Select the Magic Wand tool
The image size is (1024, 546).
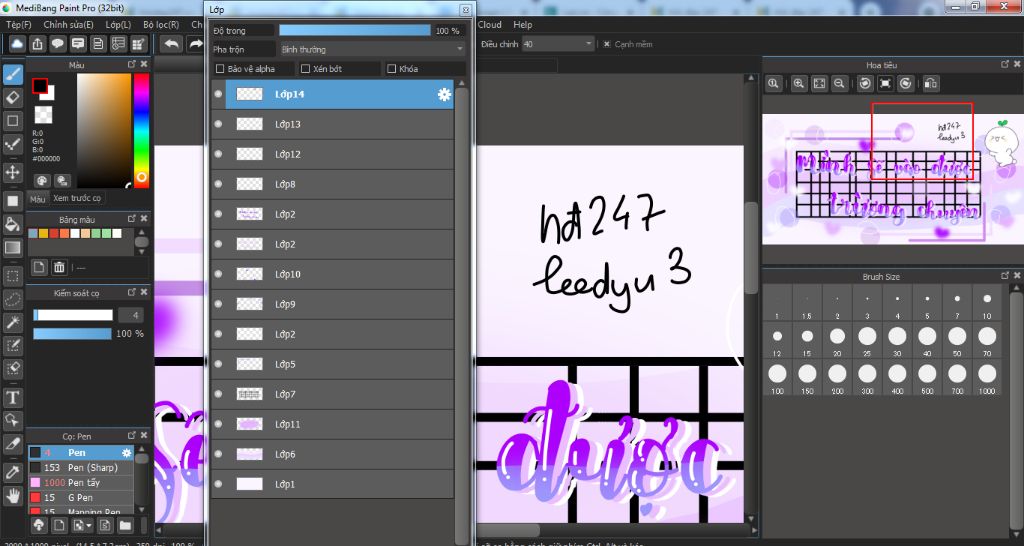tap(12, 321)
